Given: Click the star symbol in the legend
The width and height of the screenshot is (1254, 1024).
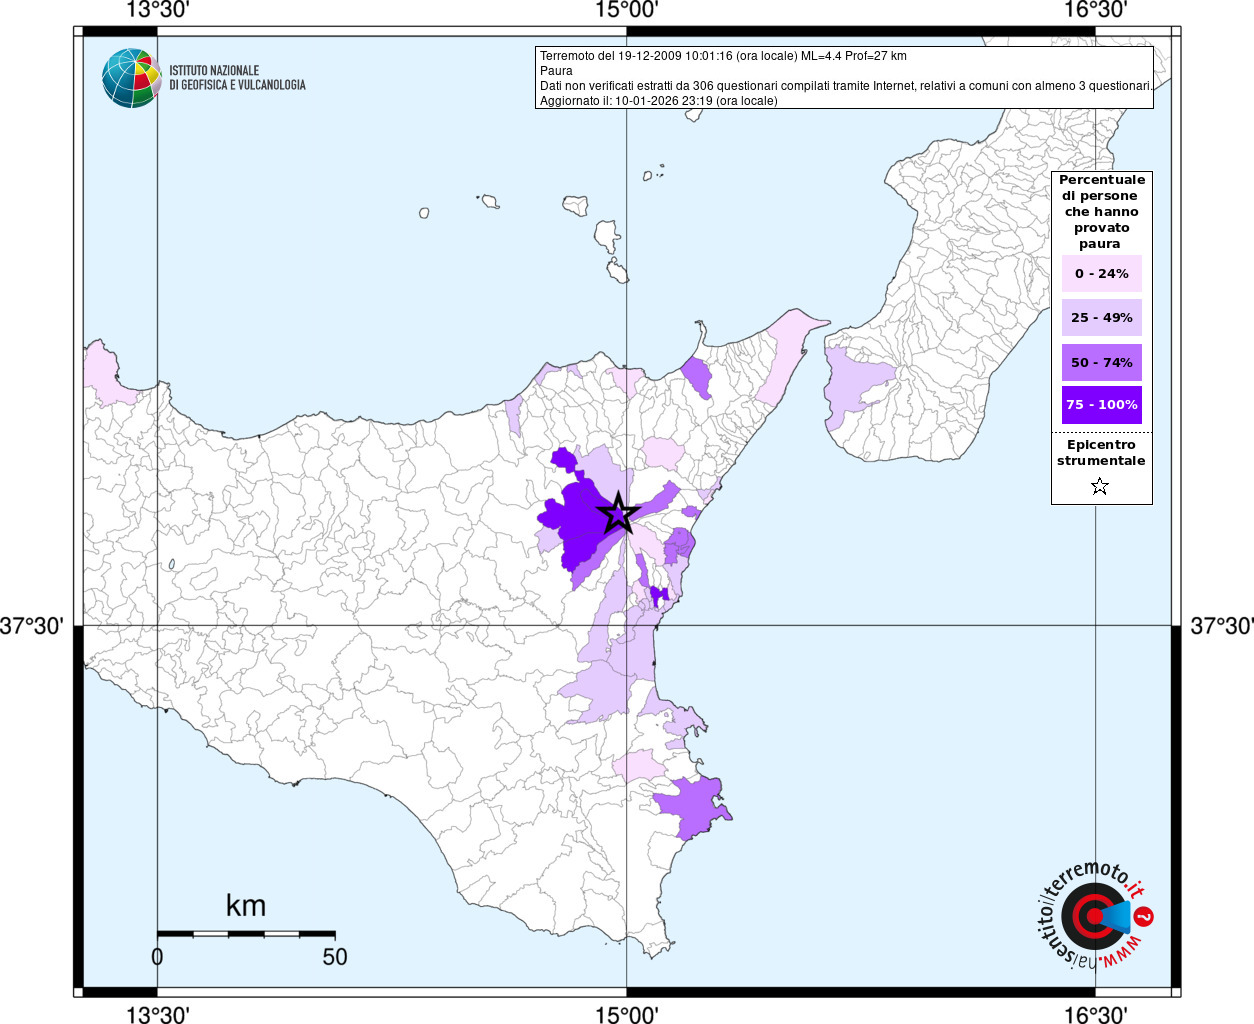Looking at the screenshot, I should click(x=1100, y=487).
